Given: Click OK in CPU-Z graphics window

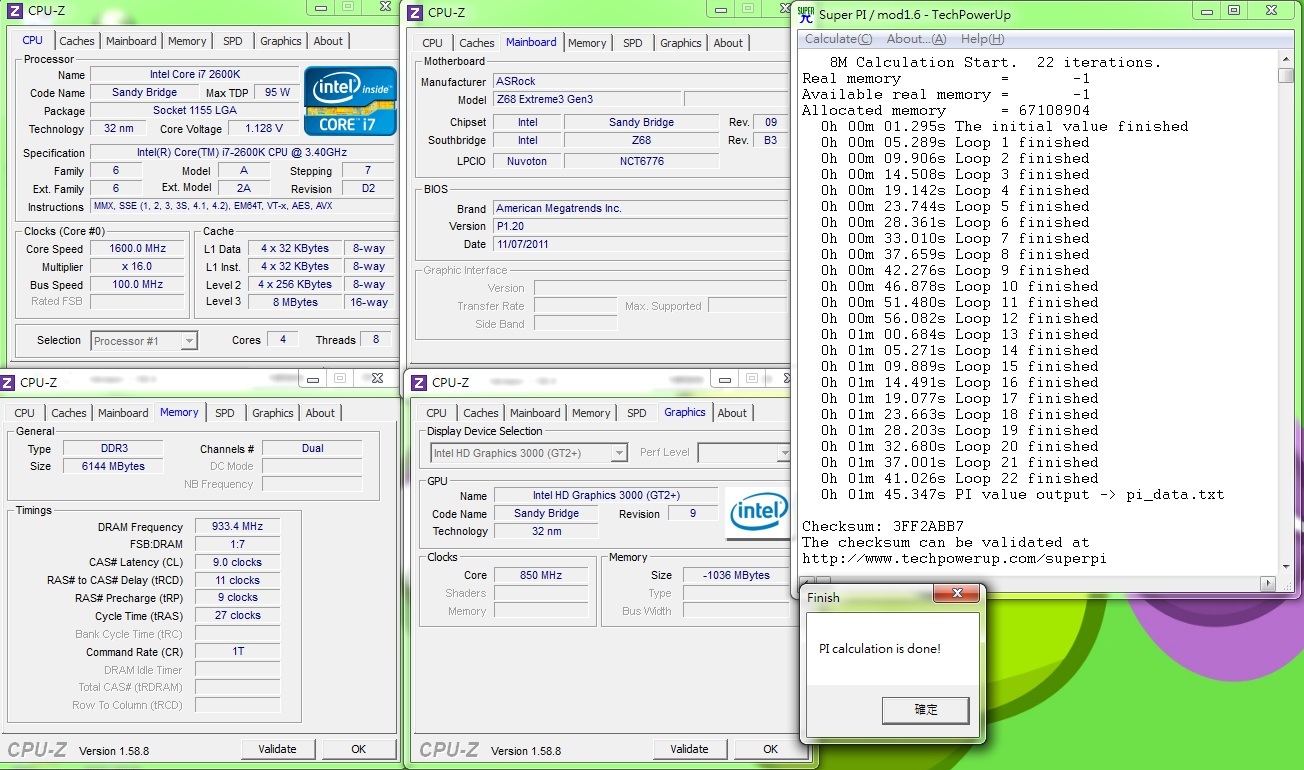Looking at the screenshot, I should click(771, 749).
